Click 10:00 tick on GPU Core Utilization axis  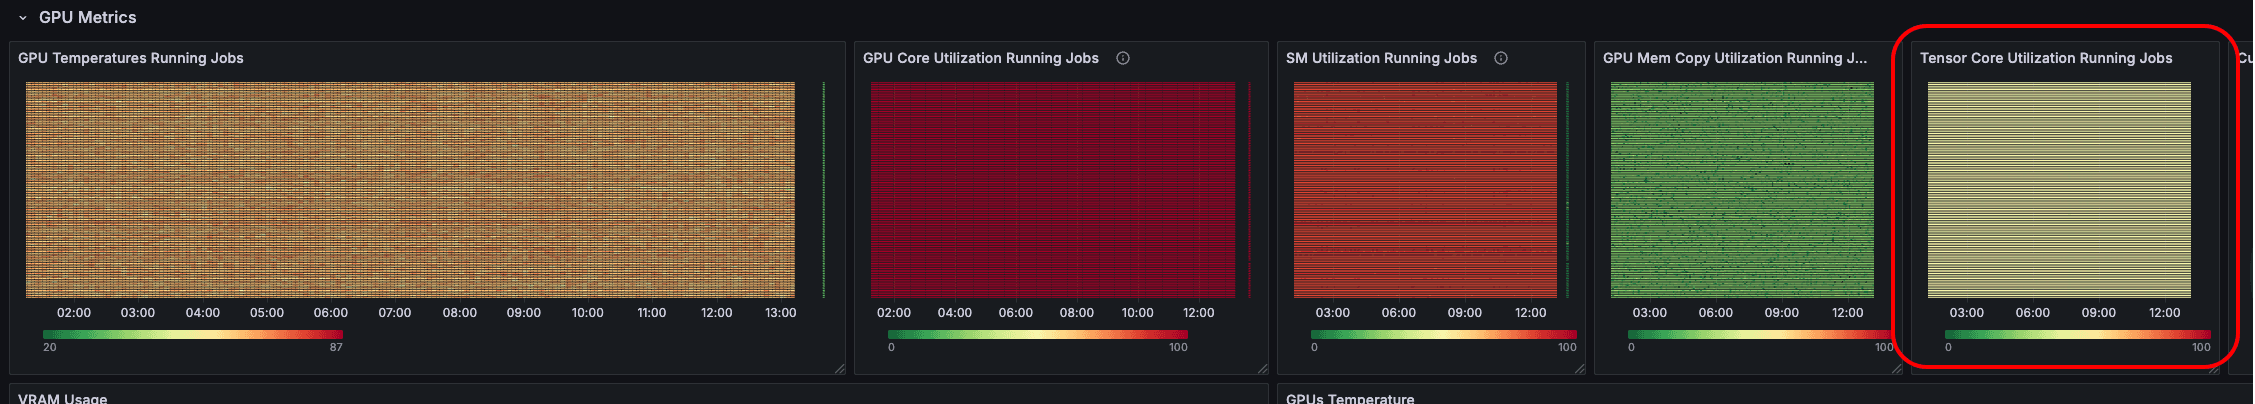(1138, 313)
